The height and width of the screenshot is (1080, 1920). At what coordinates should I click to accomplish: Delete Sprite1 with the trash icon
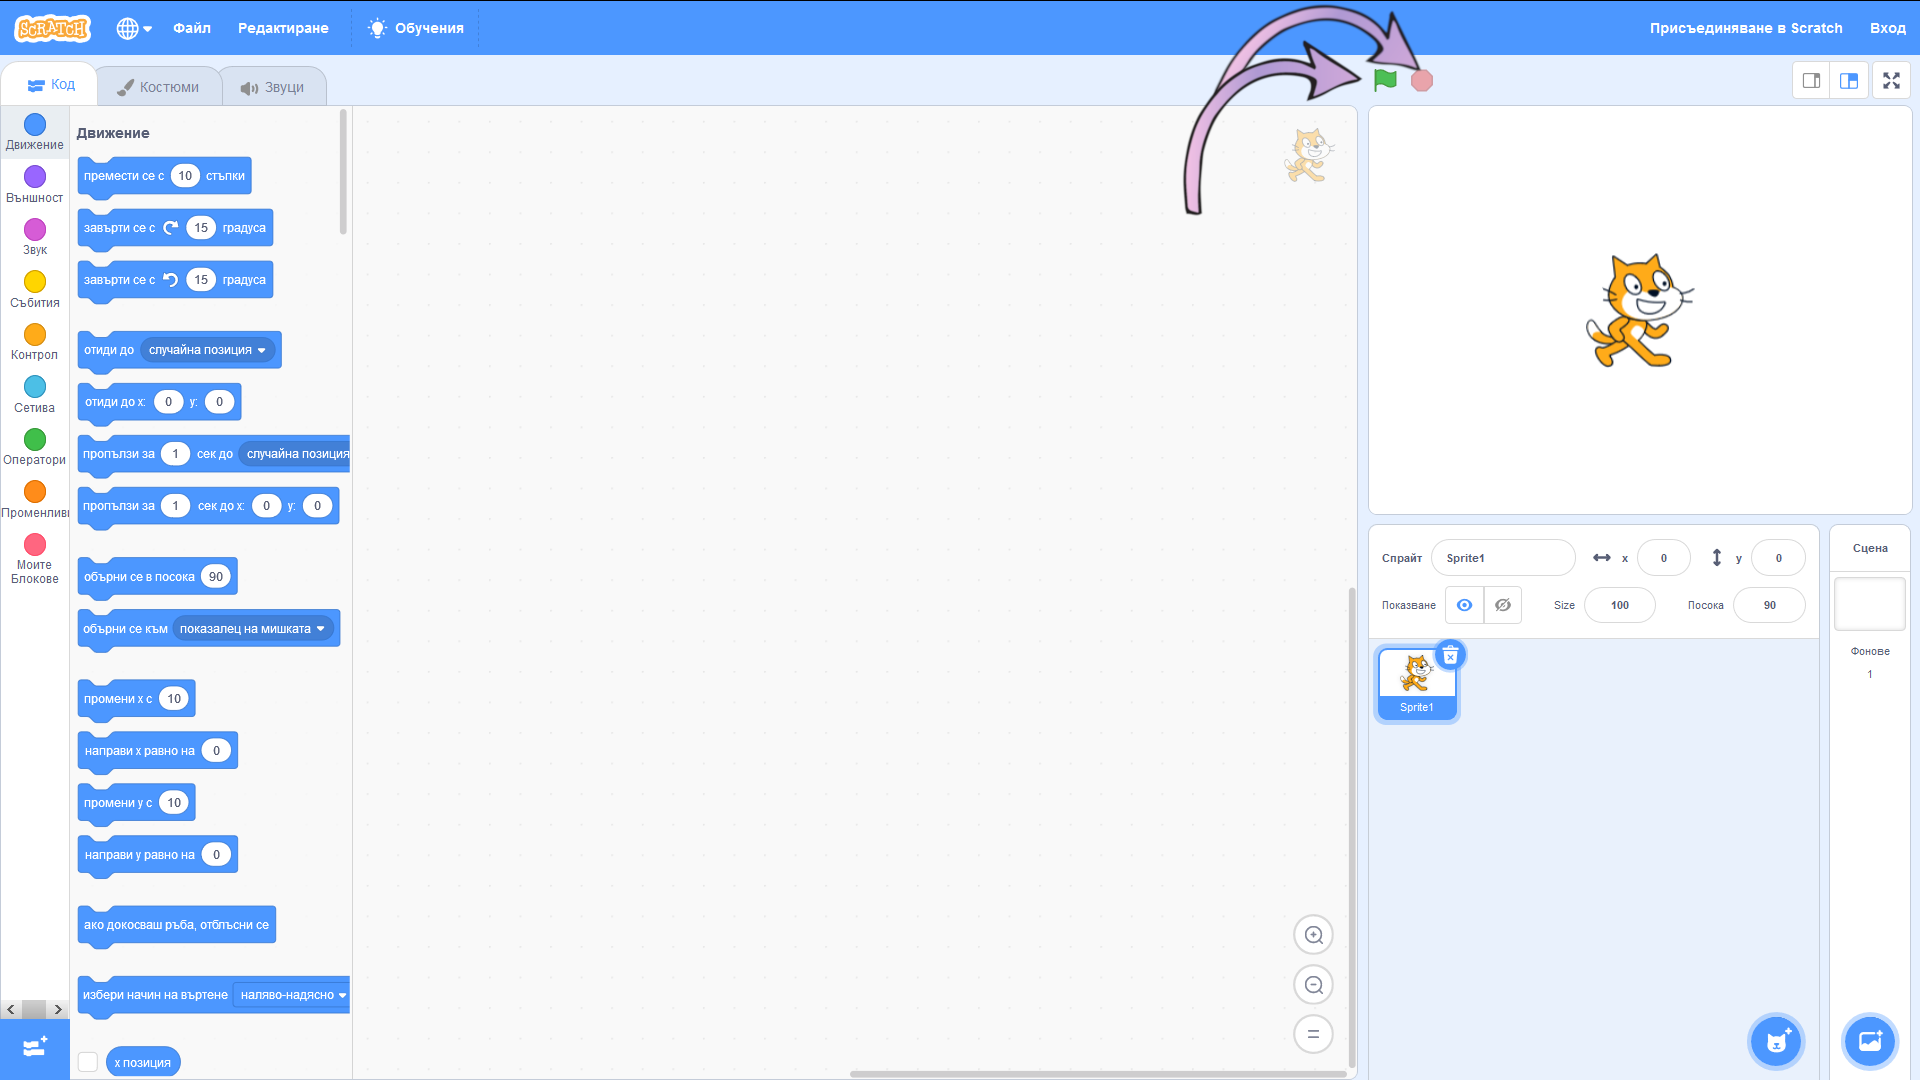click(1450, 656)
